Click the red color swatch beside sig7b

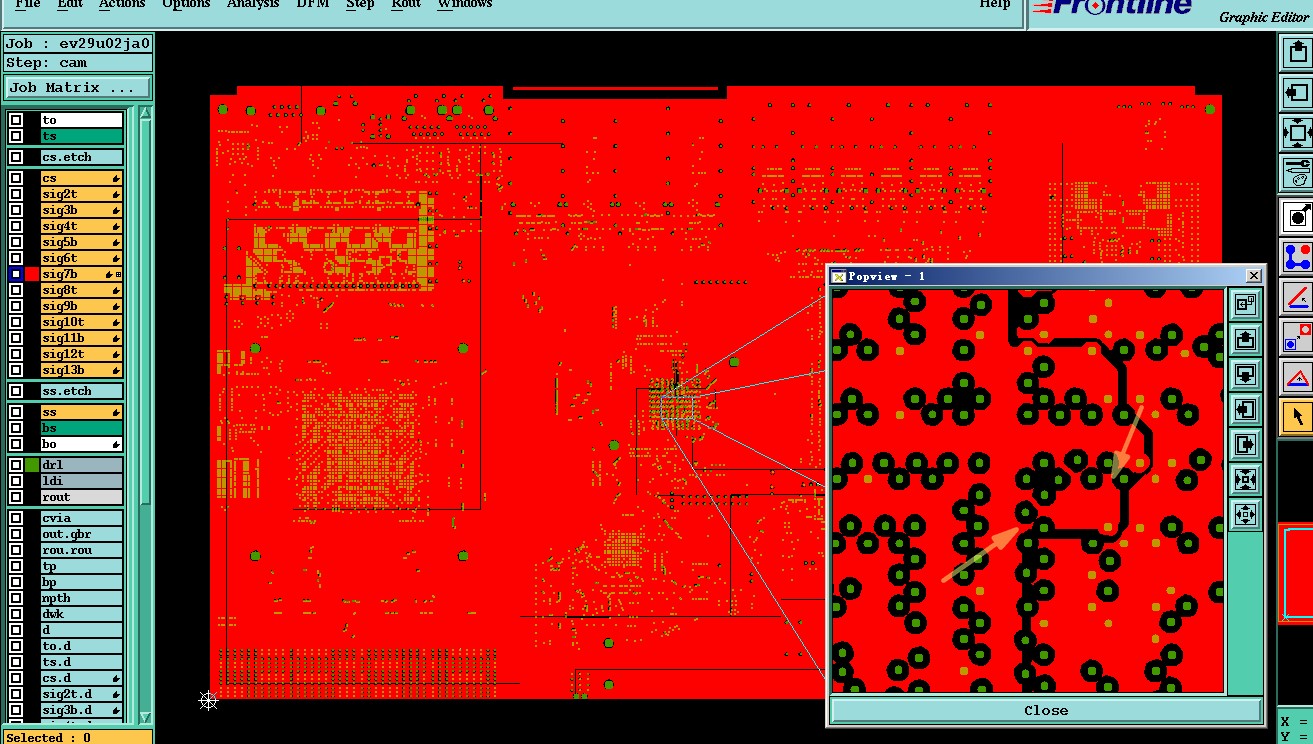32,274
